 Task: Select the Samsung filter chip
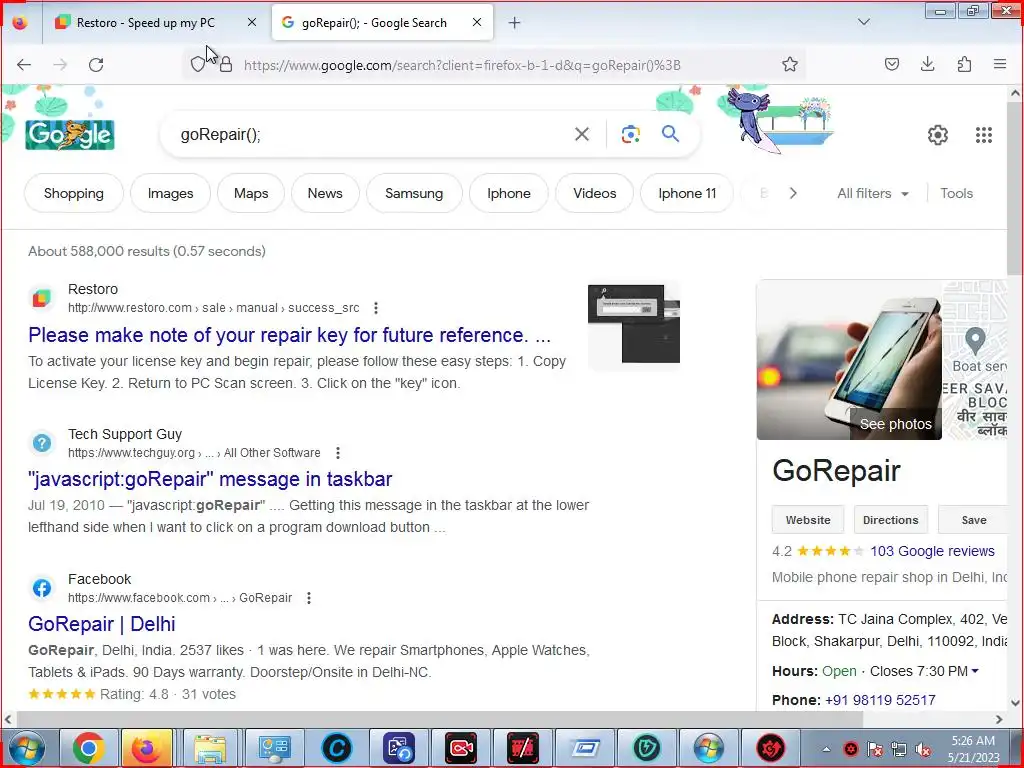point(414,193)
